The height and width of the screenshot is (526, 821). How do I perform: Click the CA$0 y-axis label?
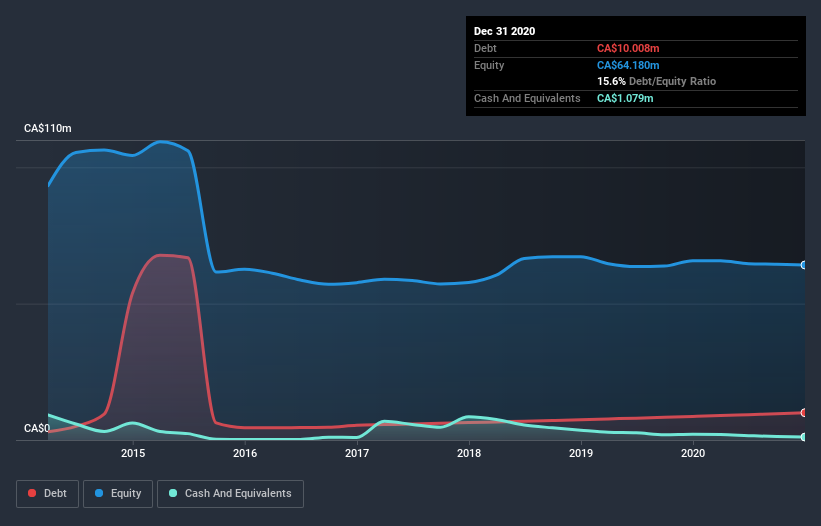37,428
